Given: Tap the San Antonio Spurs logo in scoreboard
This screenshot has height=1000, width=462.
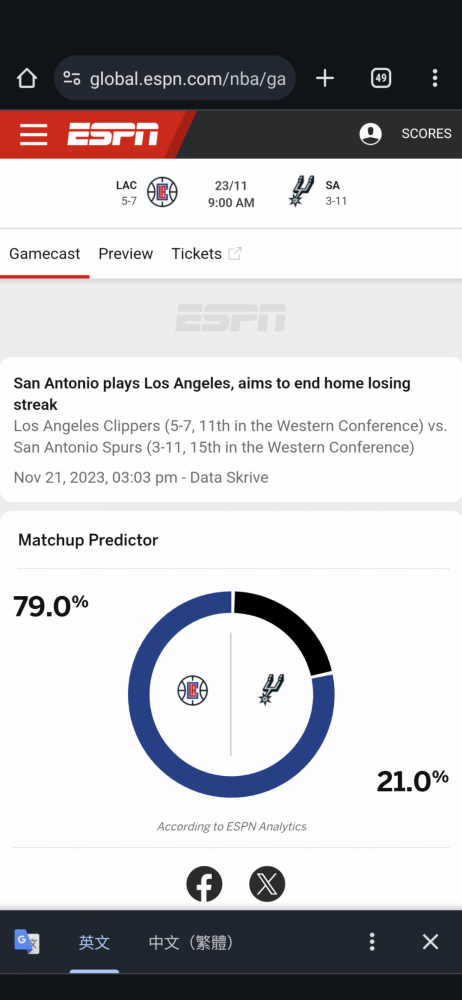Looking at the screenshot, I should coord(301,191).
